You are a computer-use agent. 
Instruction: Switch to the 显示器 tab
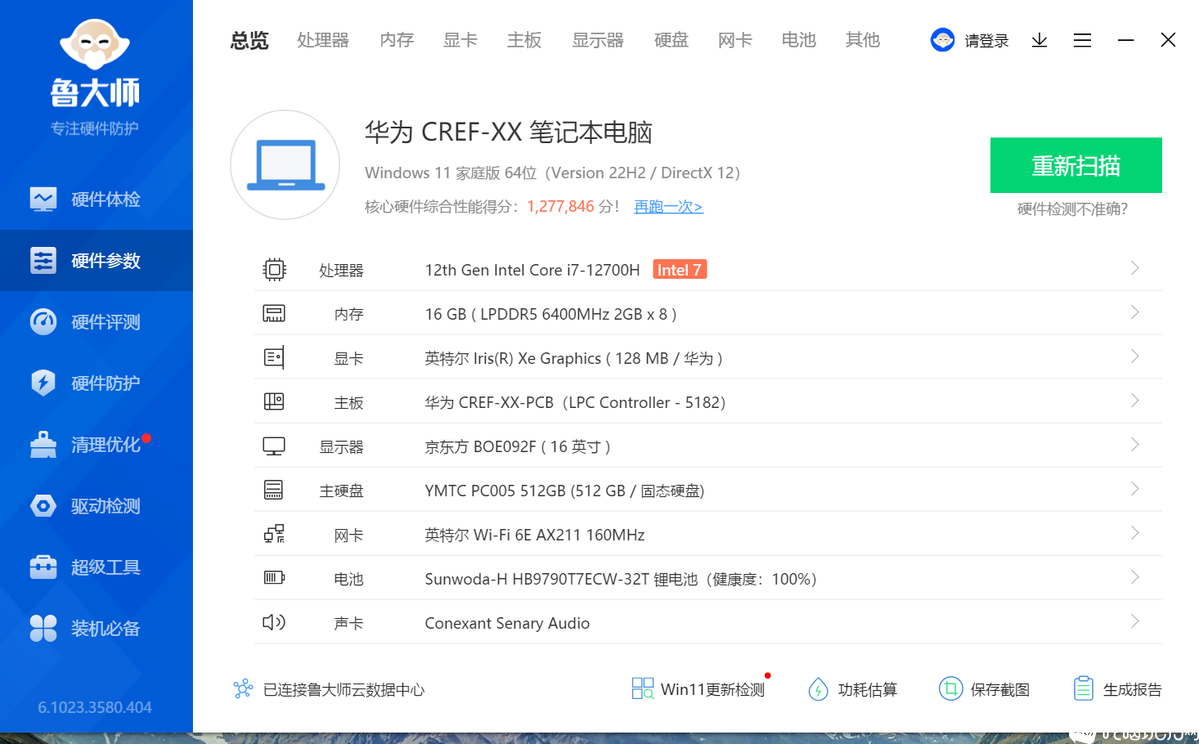[x=598, y=41]
